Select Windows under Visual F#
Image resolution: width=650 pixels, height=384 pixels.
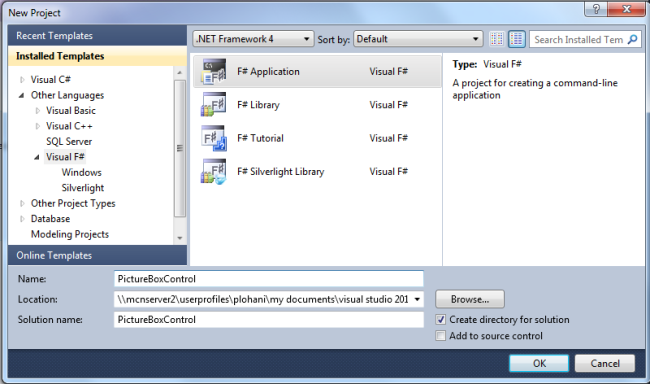pos(82,173)
